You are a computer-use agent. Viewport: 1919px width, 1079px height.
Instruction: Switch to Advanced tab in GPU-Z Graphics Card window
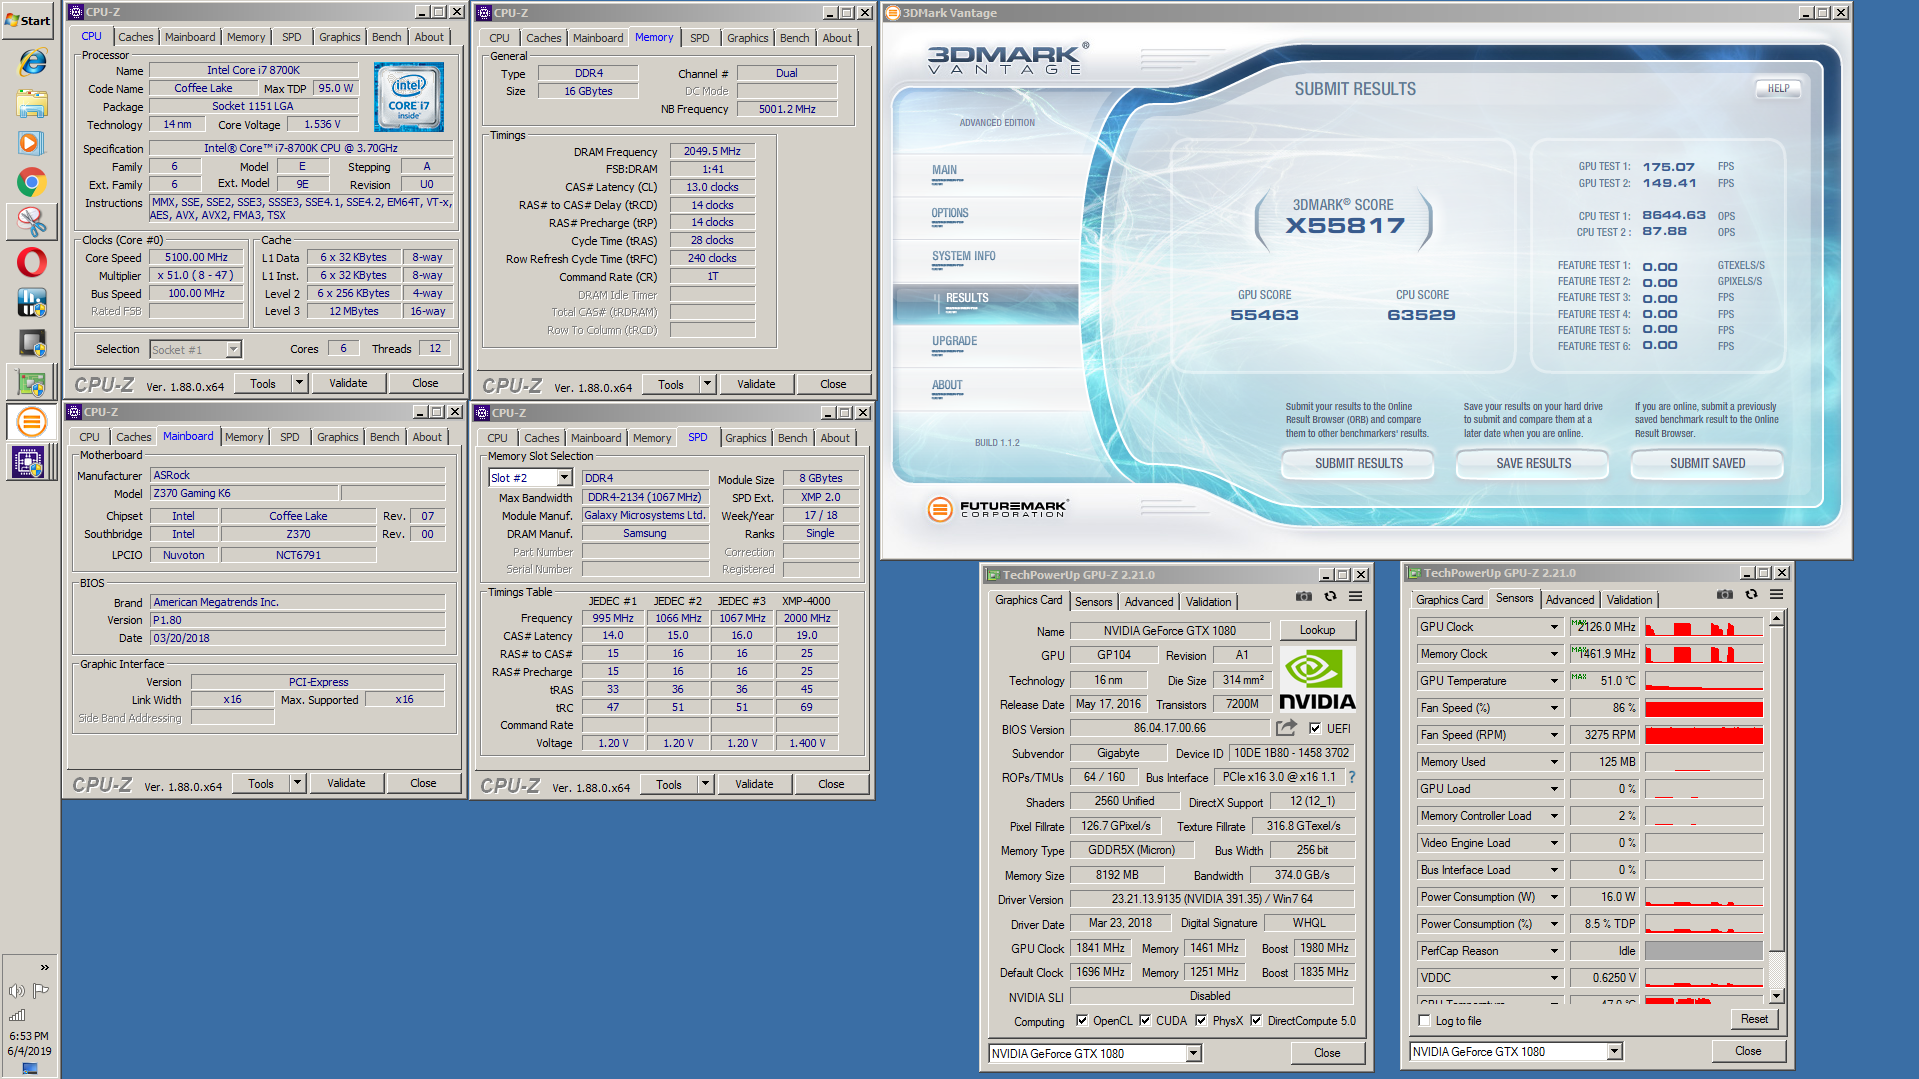(x=1149, y=602)
